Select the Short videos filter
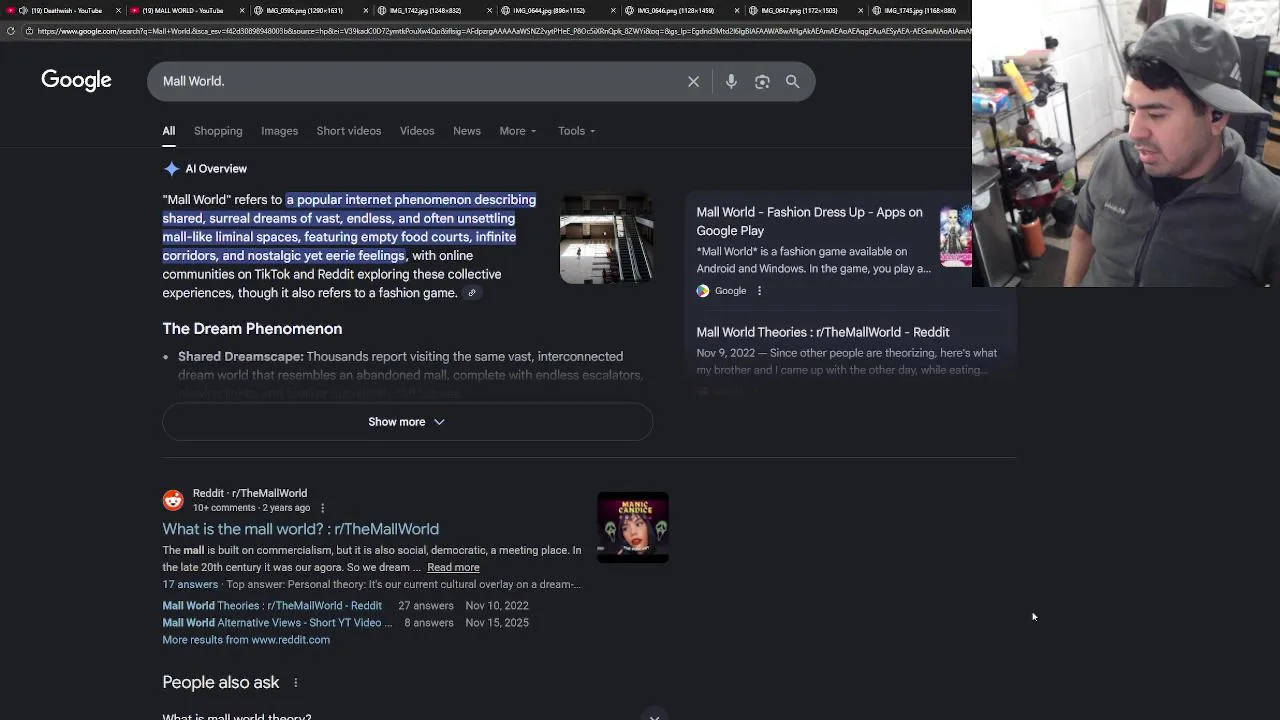This screenshot has width=1280, height=720. (x=348, y=131)
